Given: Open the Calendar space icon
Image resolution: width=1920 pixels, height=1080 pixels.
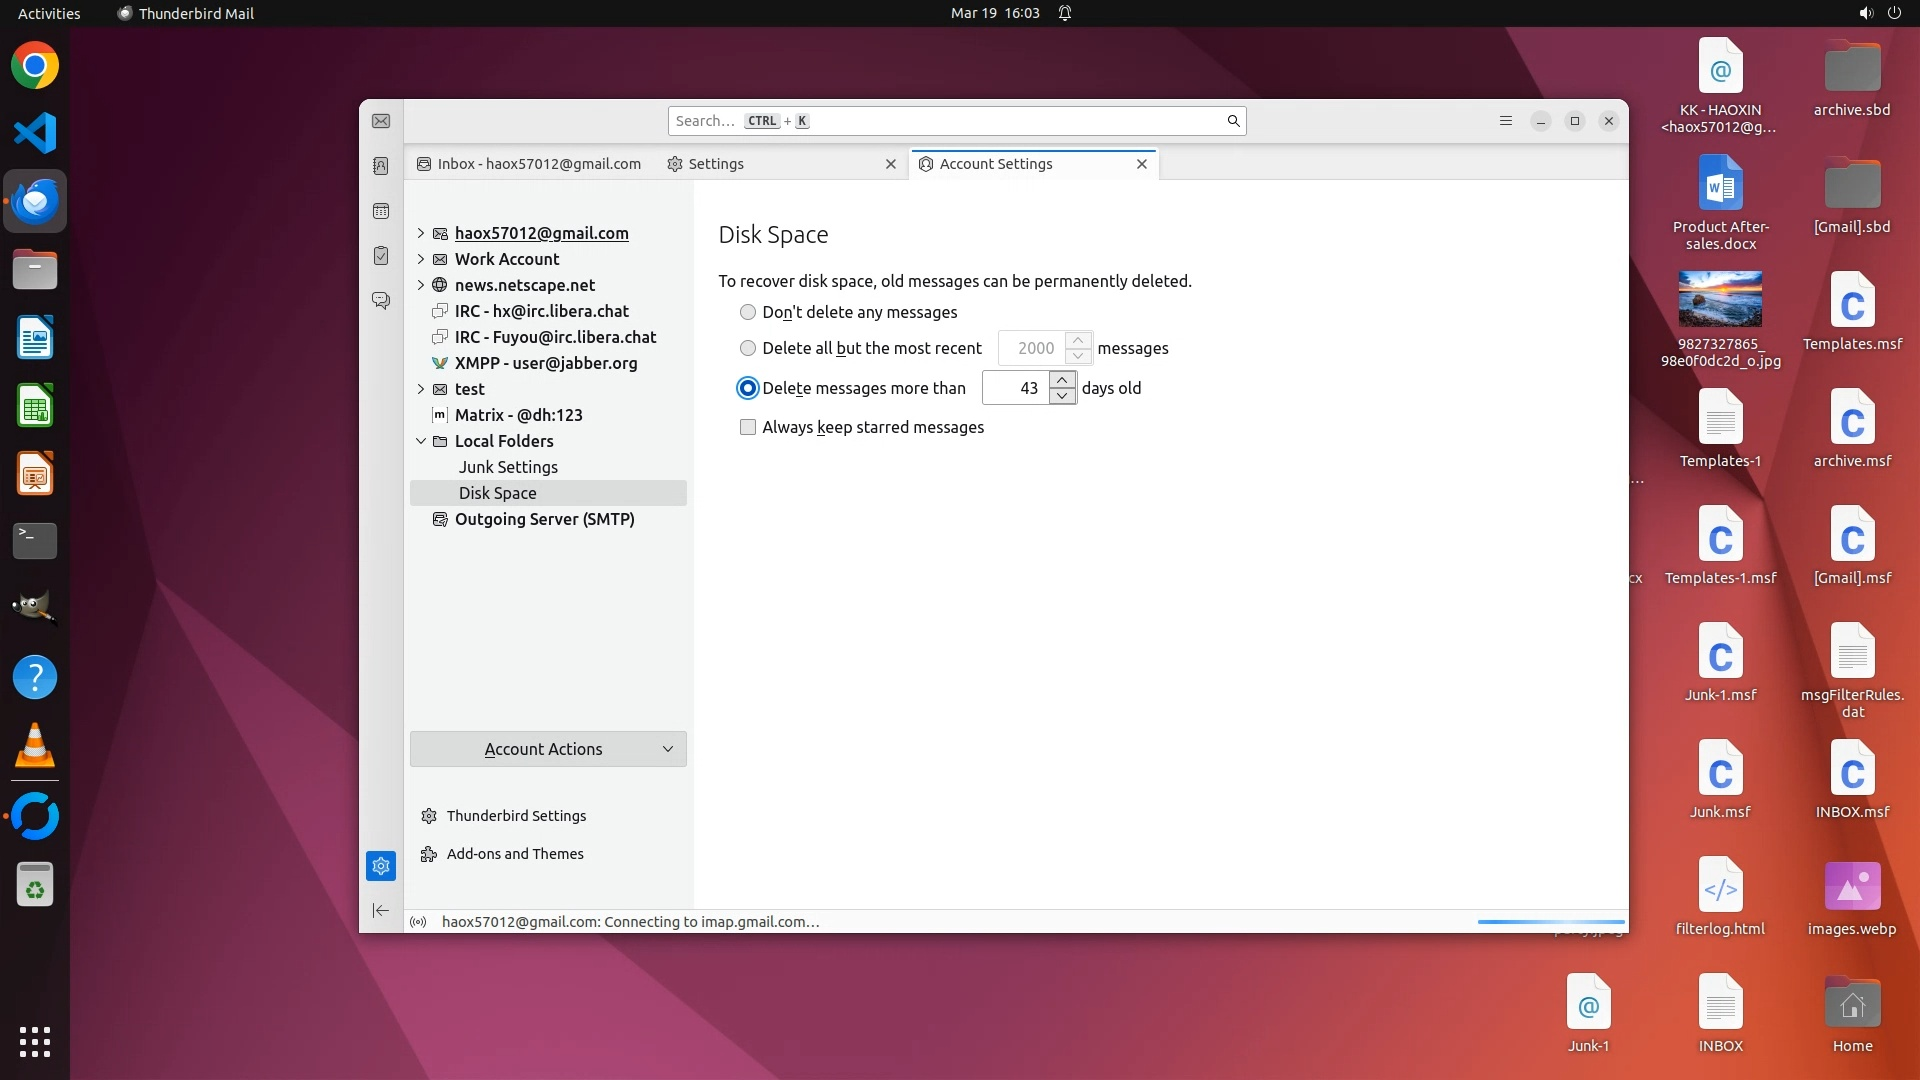Looking at the screenshot, I should [381, 211].
